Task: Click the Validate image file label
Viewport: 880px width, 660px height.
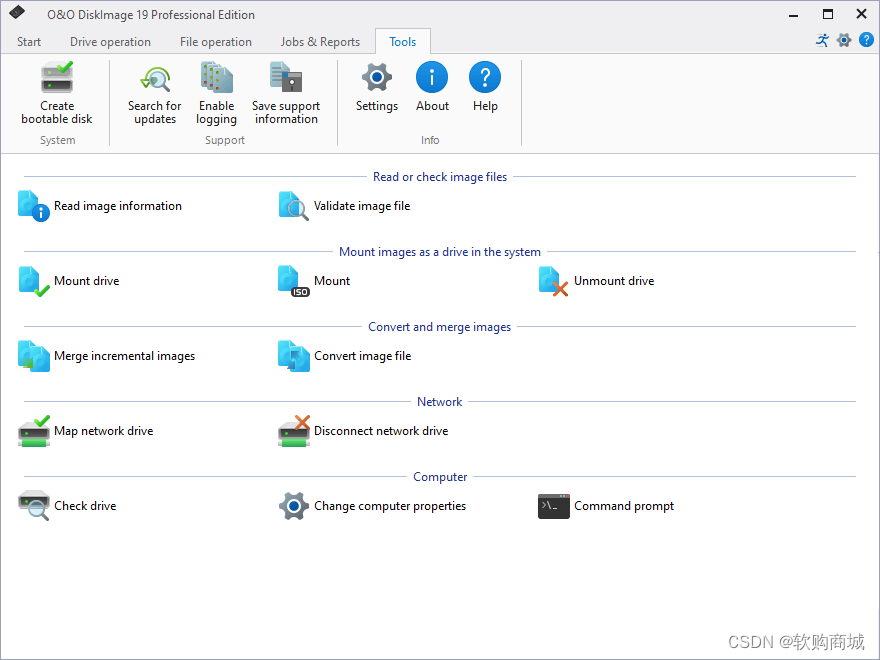Action: [x=362, y=206]
